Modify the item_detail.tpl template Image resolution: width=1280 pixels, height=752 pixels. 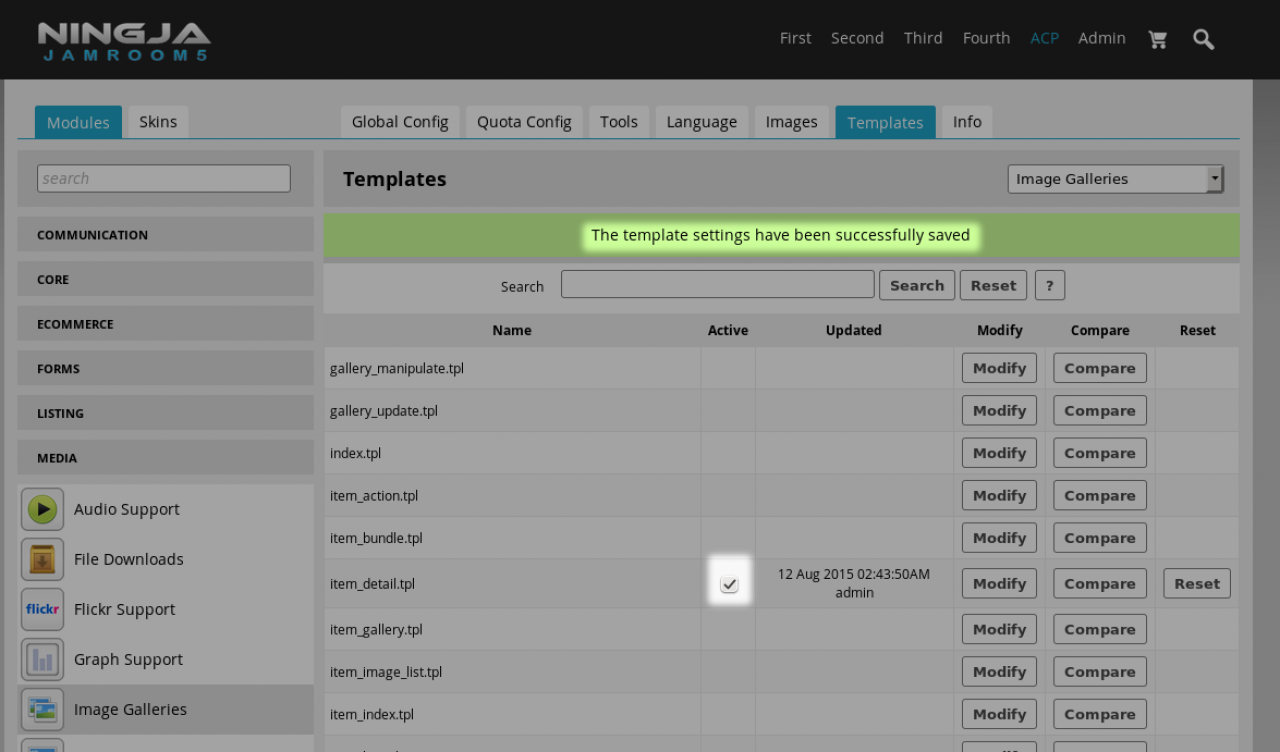point(999,584)
